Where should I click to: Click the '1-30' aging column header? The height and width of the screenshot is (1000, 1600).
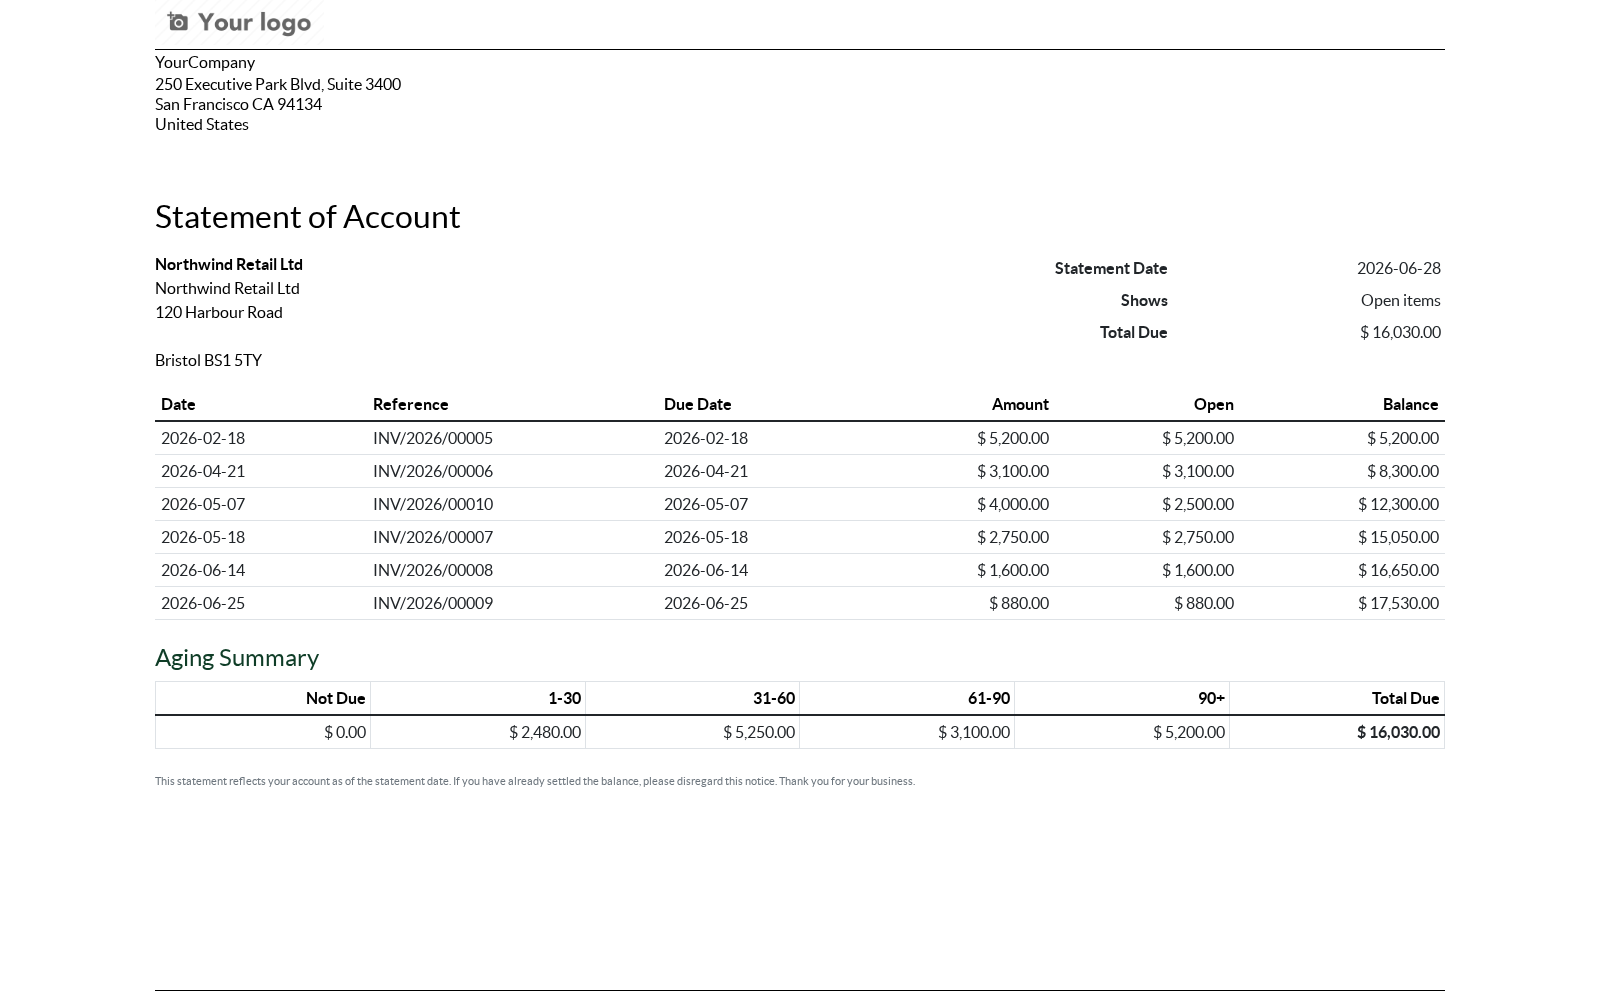tap(564, 698)
